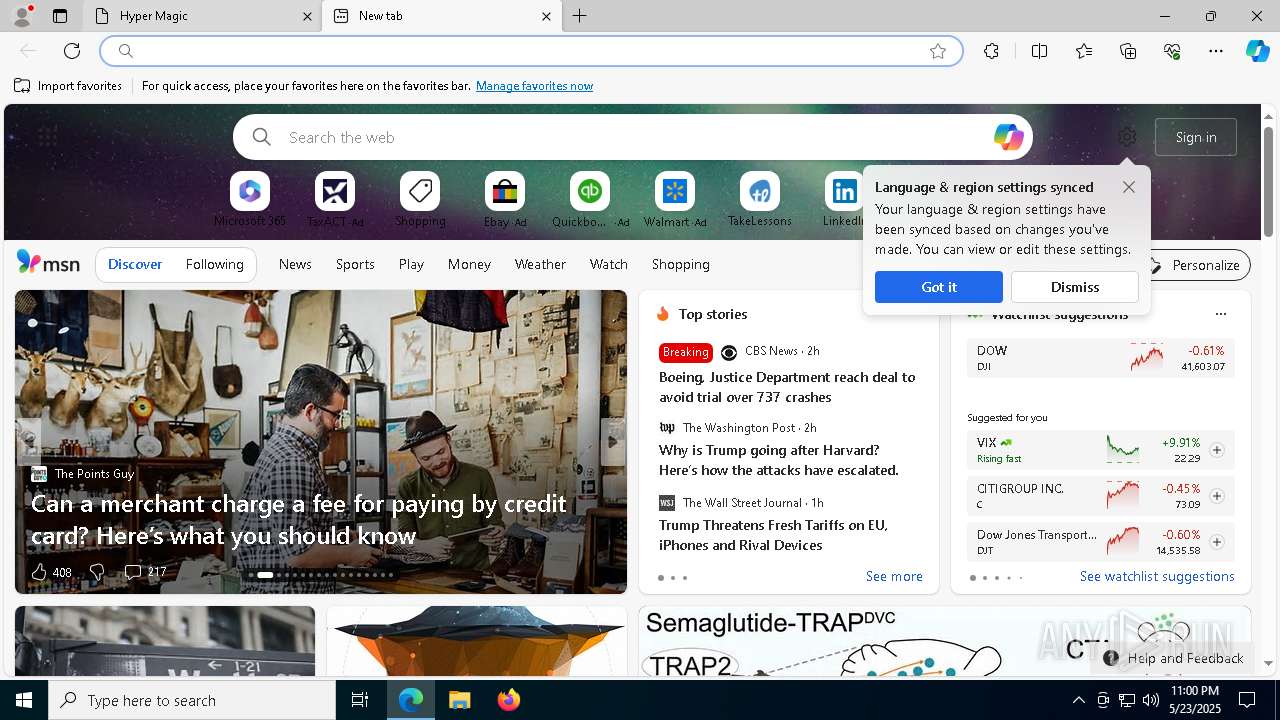Image resolution: width=1280 pixels, height=720 pixels.
Task: Open Microsoft 365 shortcut
Action: pos(250,199)
